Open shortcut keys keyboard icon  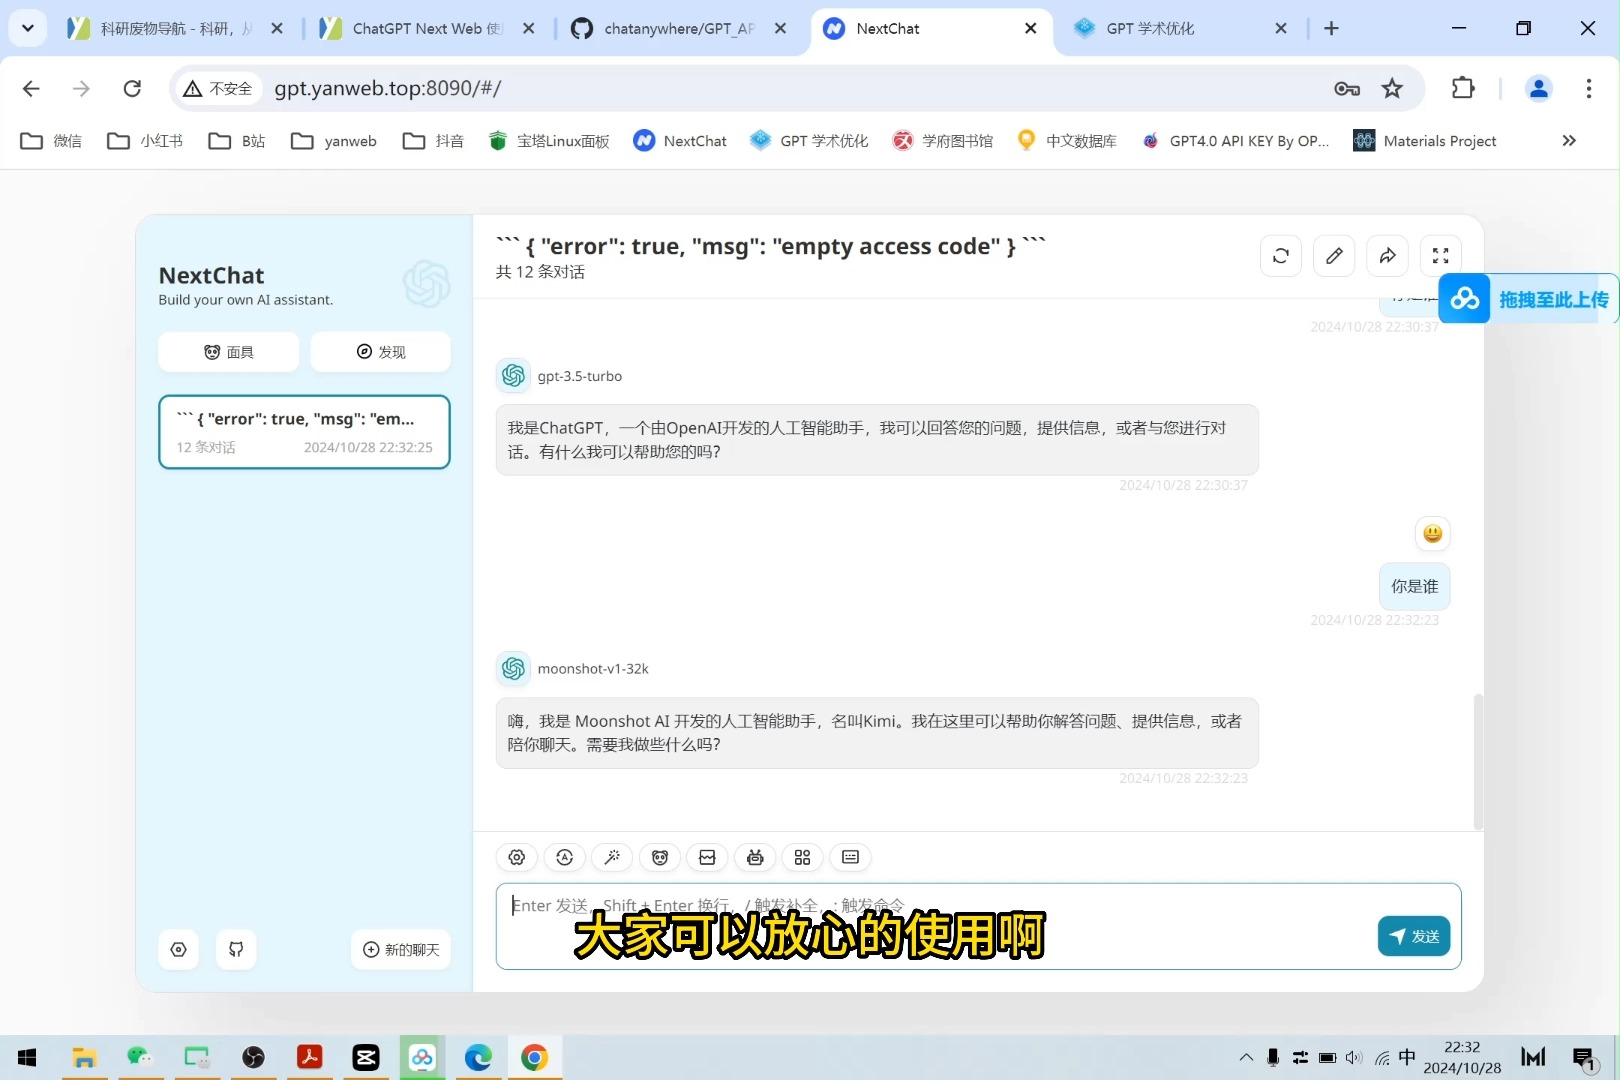point(850,857)
